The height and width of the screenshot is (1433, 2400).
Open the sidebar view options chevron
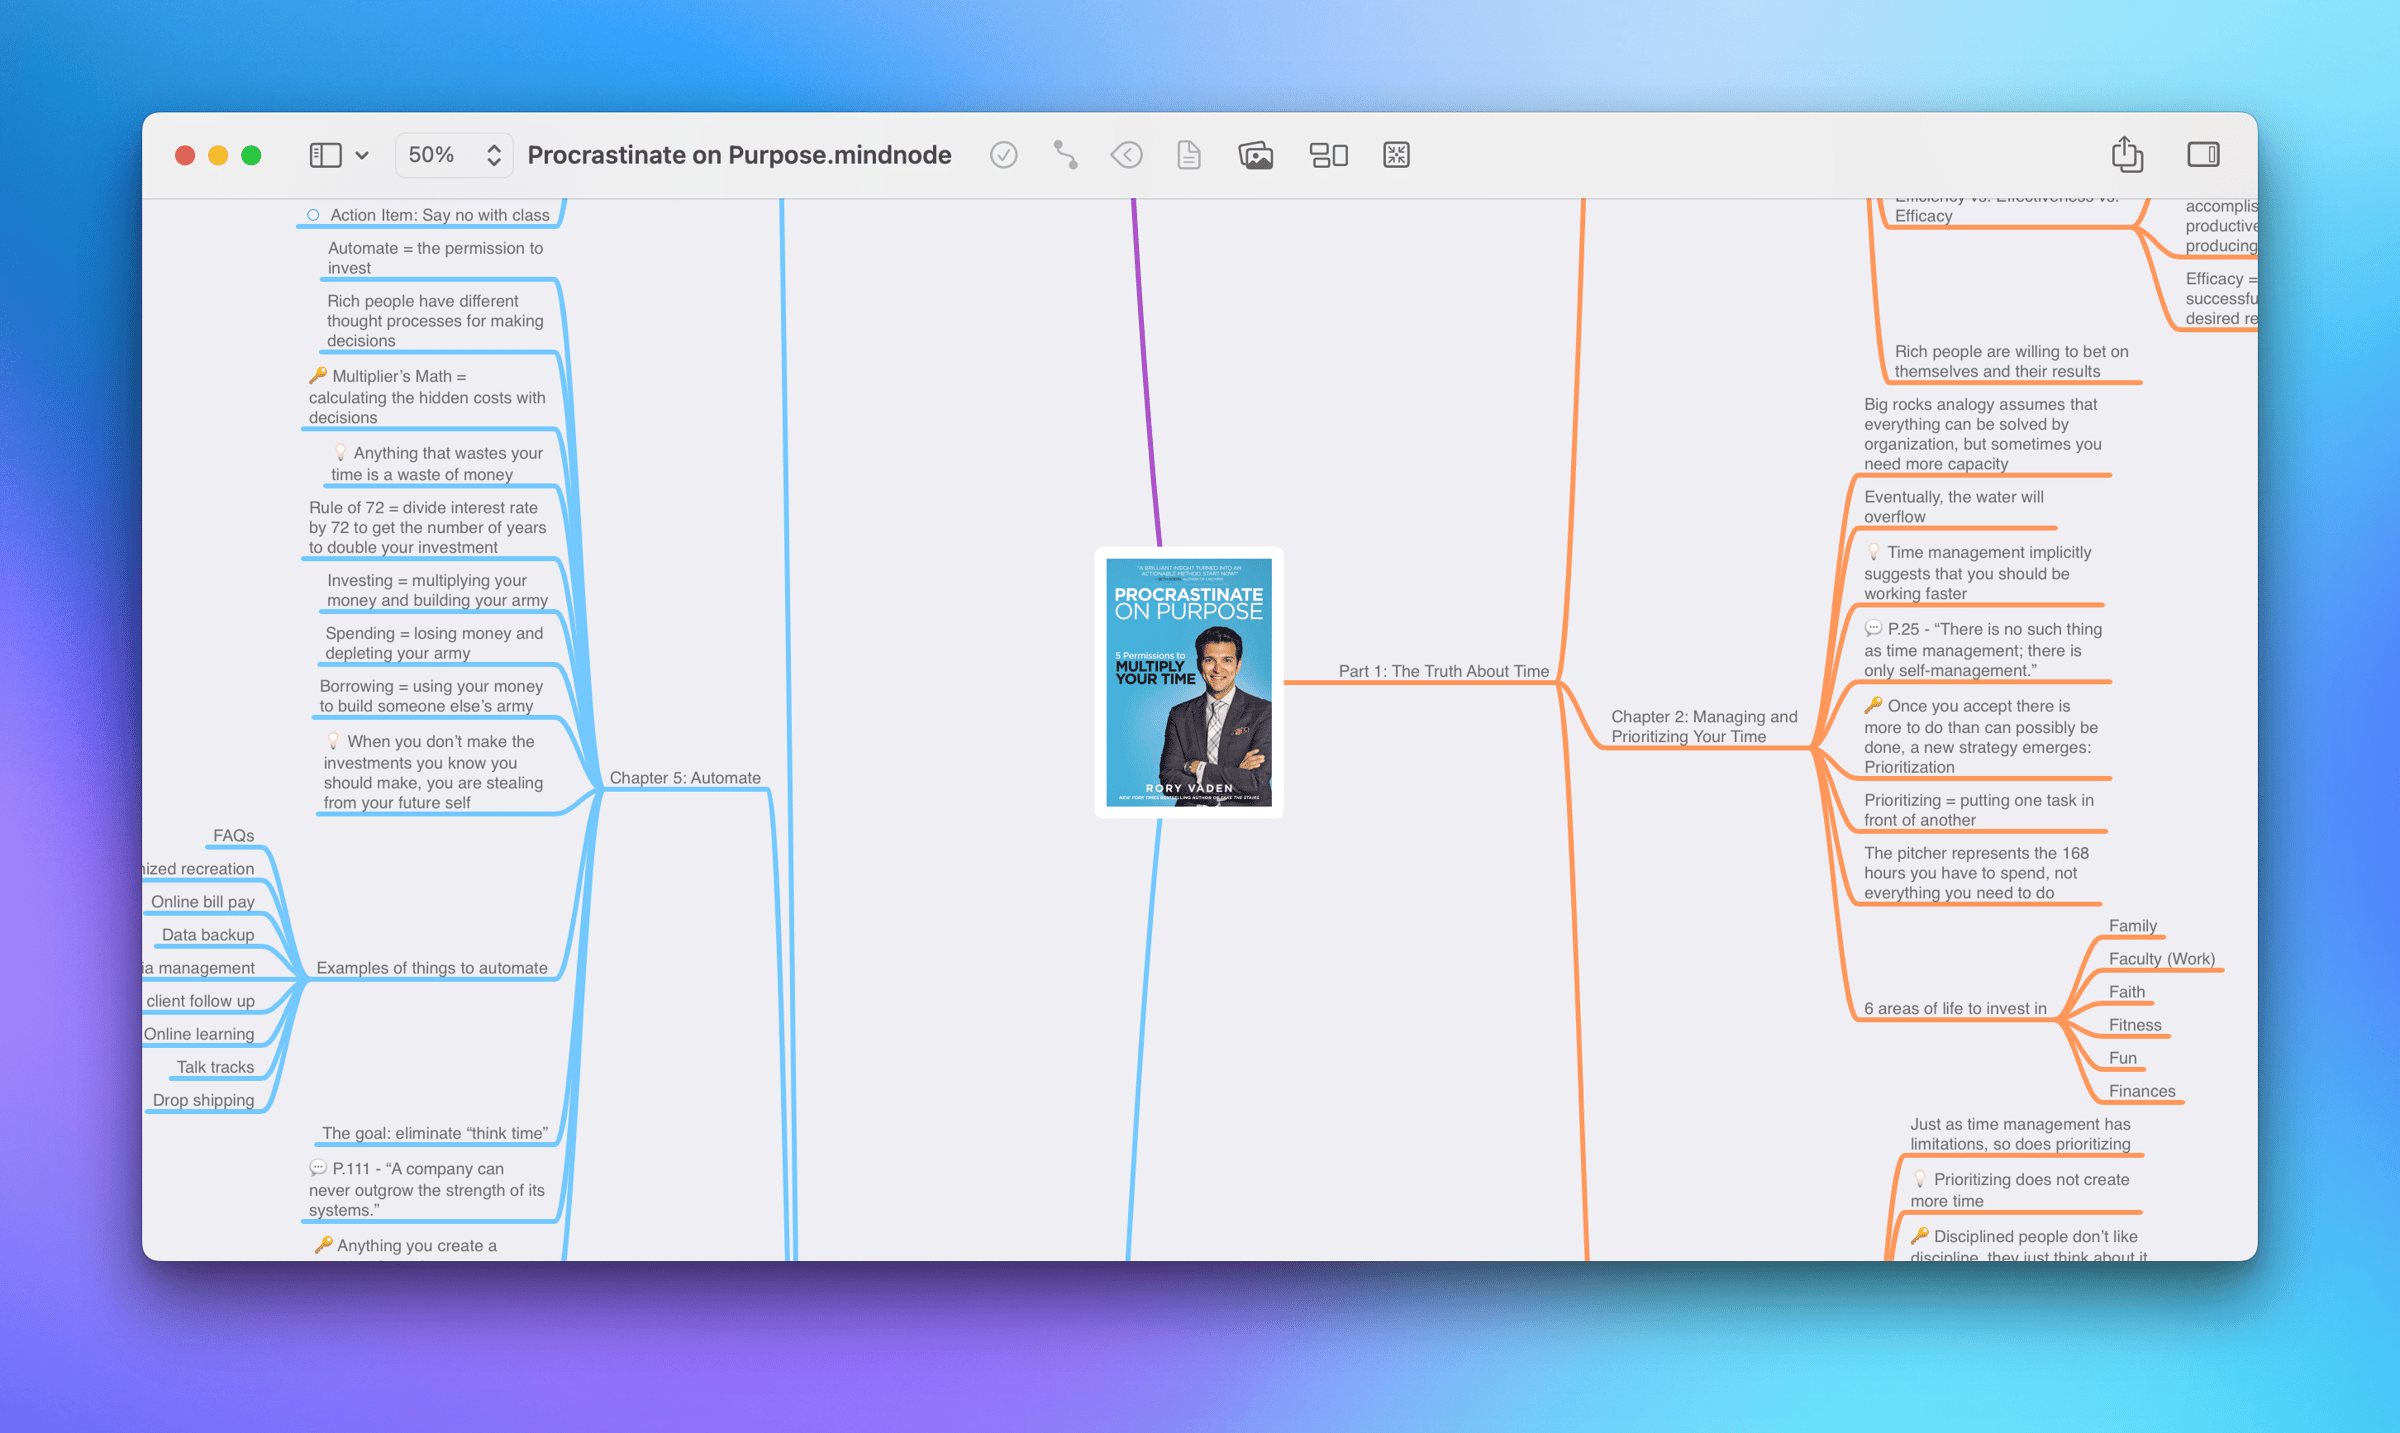362,155
